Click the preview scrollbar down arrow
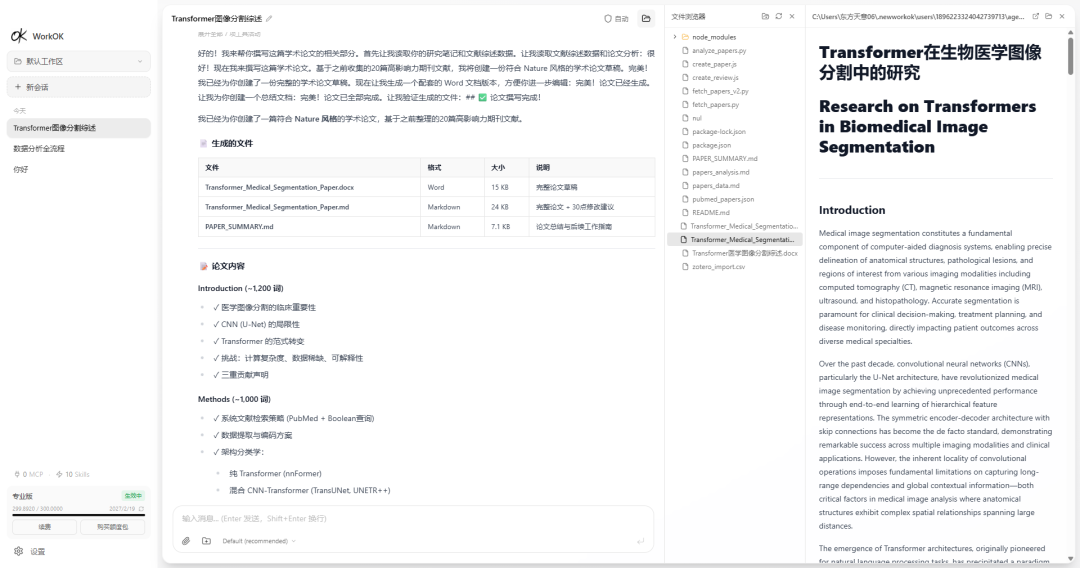 (1070, 559)
